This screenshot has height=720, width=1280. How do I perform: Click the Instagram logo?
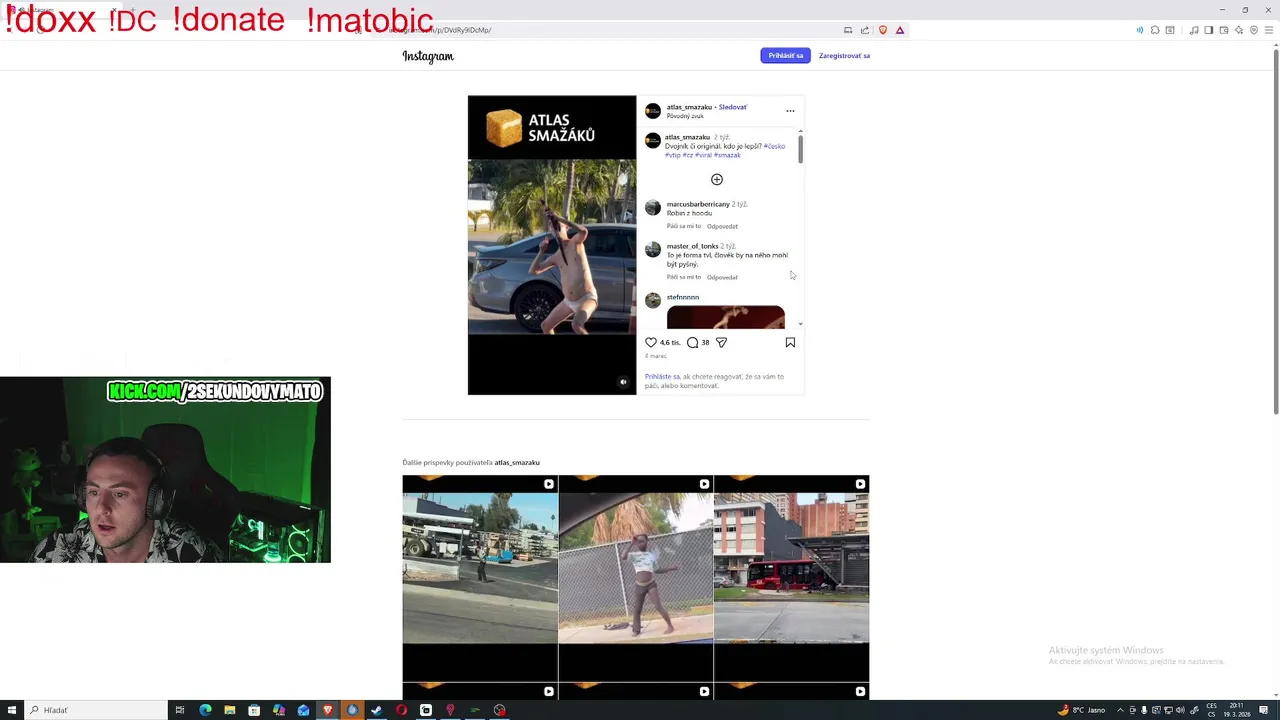[x=428, y=56]
